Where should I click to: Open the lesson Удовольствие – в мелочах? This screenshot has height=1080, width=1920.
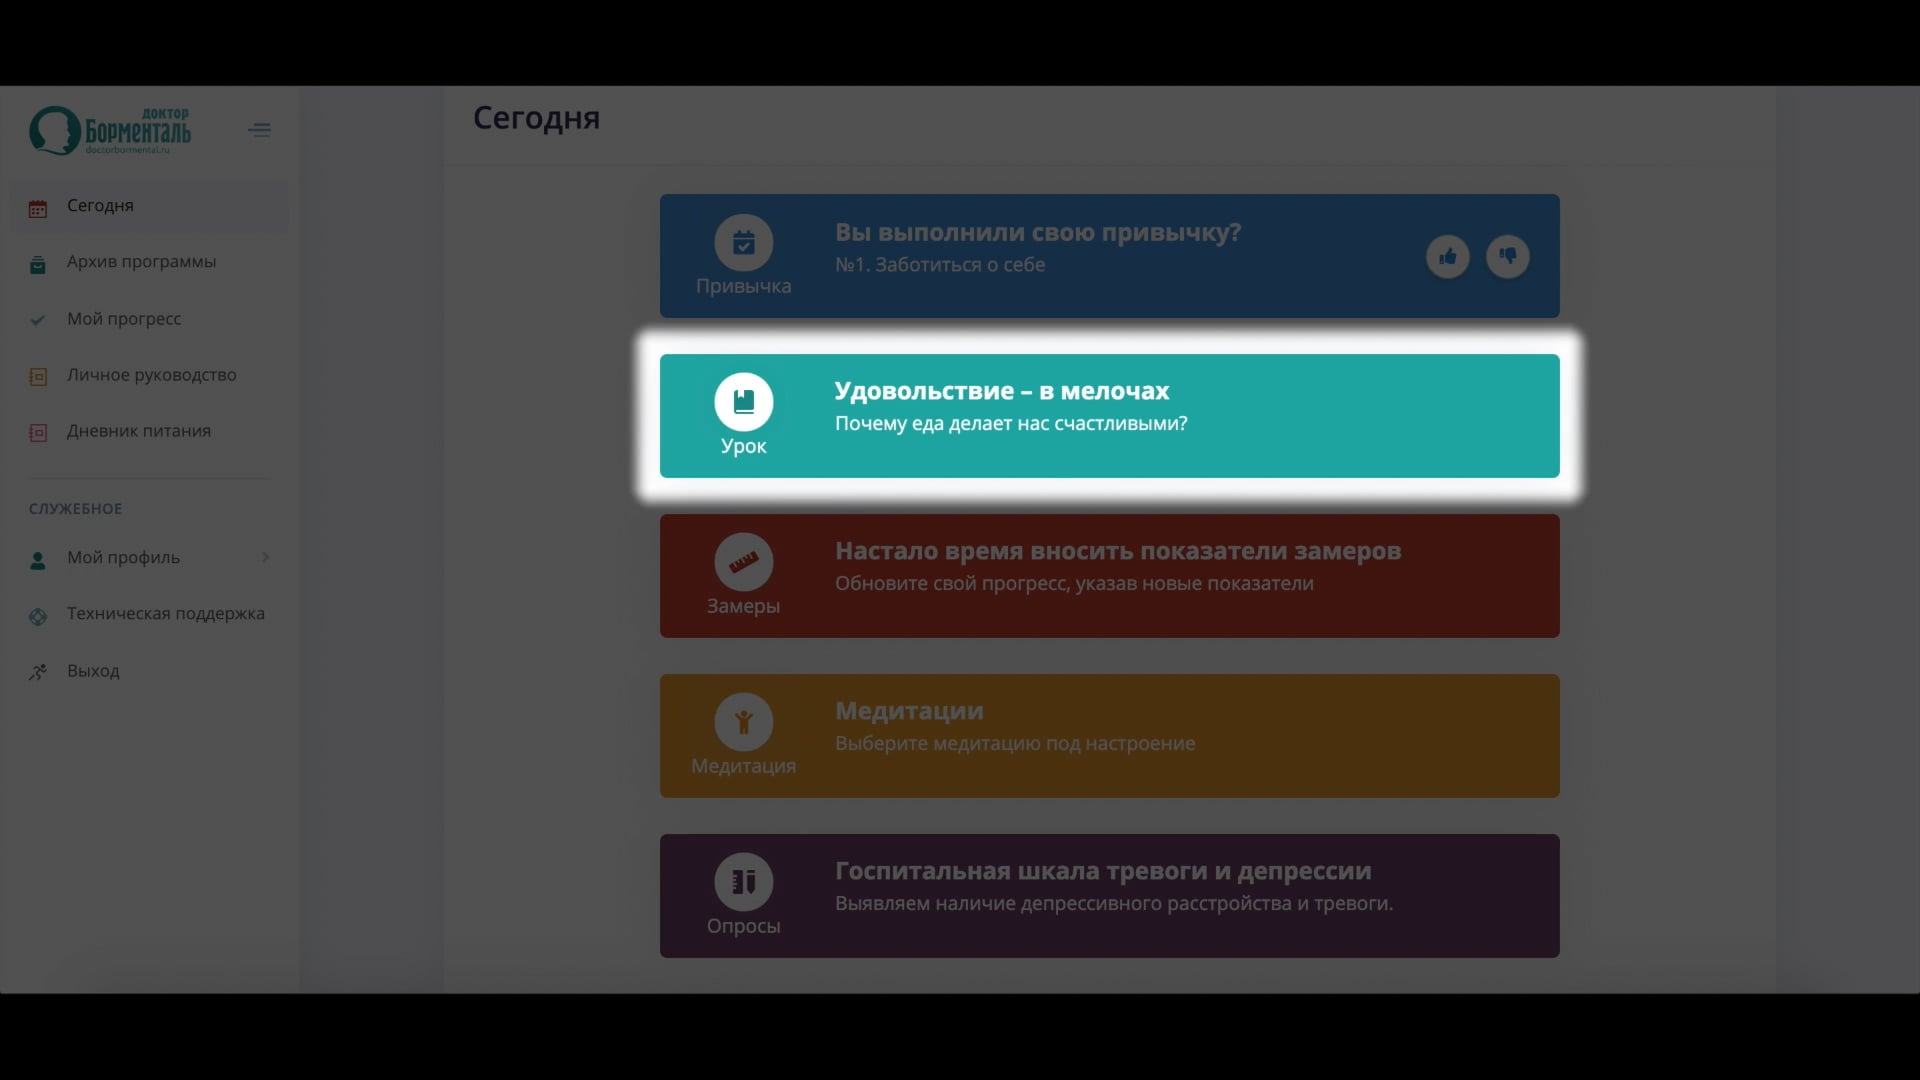(x=1001, y=391)
